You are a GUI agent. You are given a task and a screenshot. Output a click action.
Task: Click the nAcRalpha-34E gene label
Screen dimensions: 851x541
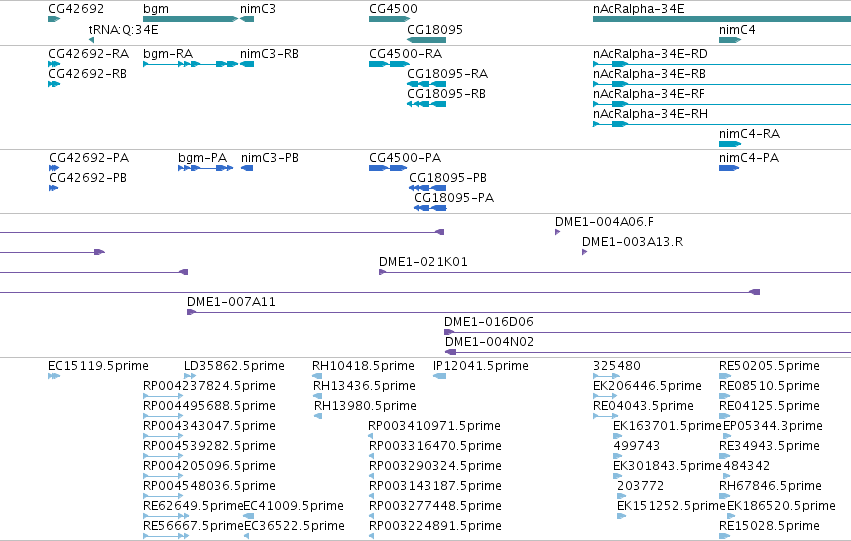pos(639,9)
